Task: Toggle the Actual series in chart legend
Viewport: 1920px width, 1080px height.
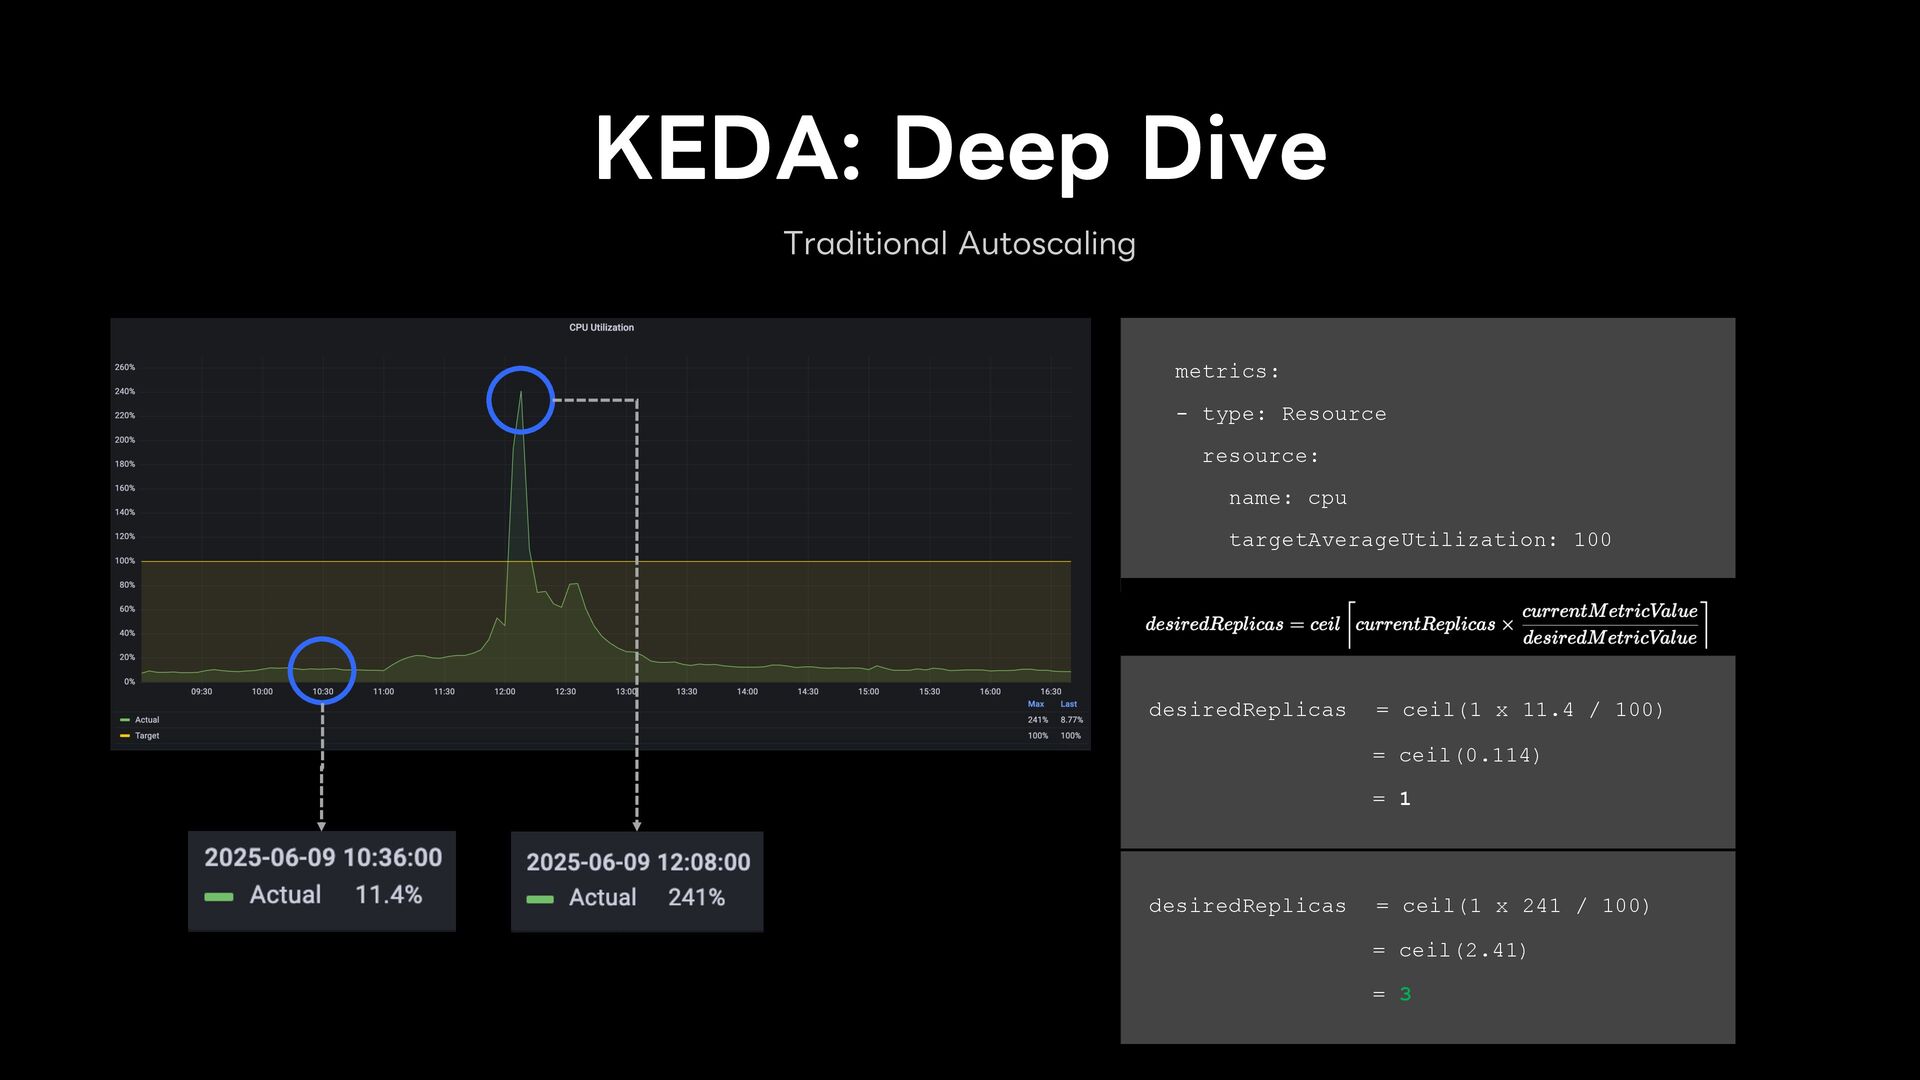Action: click(x=147, y=720)
